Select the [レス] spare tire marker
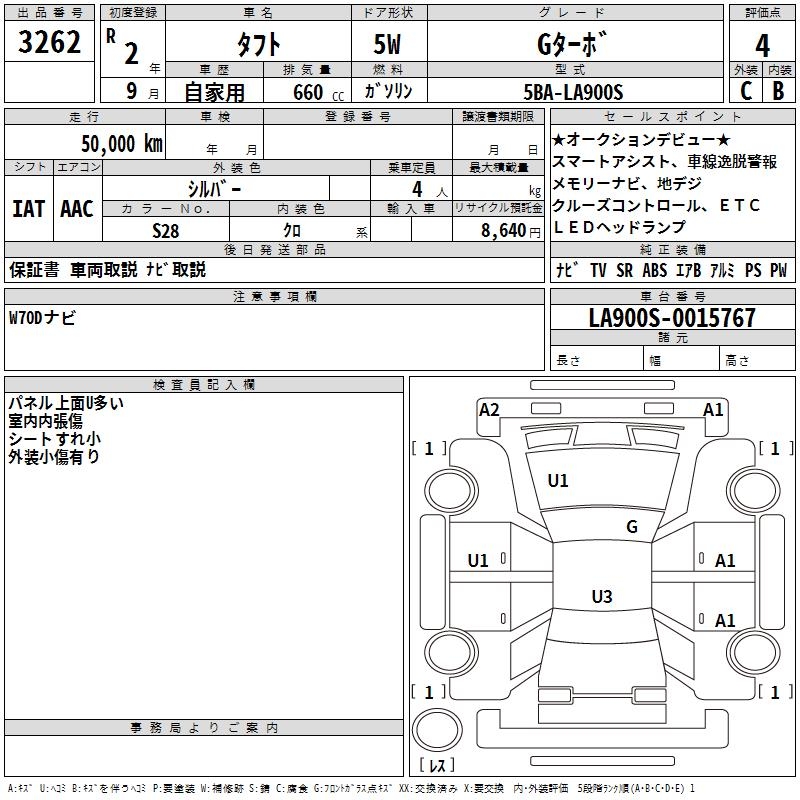 [436, 766]
